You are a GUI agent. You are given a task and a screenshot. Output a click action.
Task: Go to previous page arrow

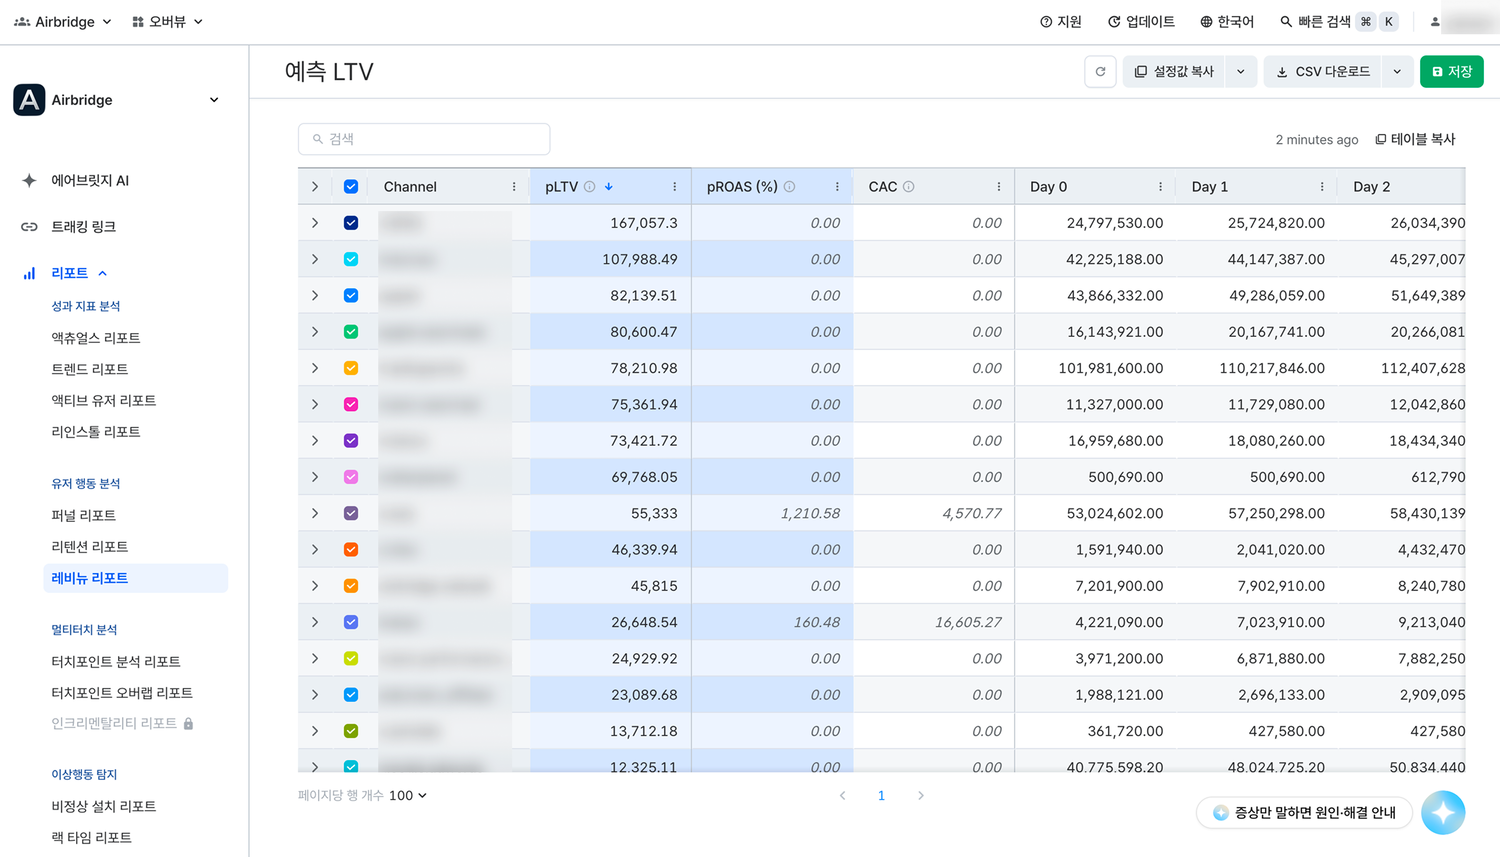(x=843, y=796)
